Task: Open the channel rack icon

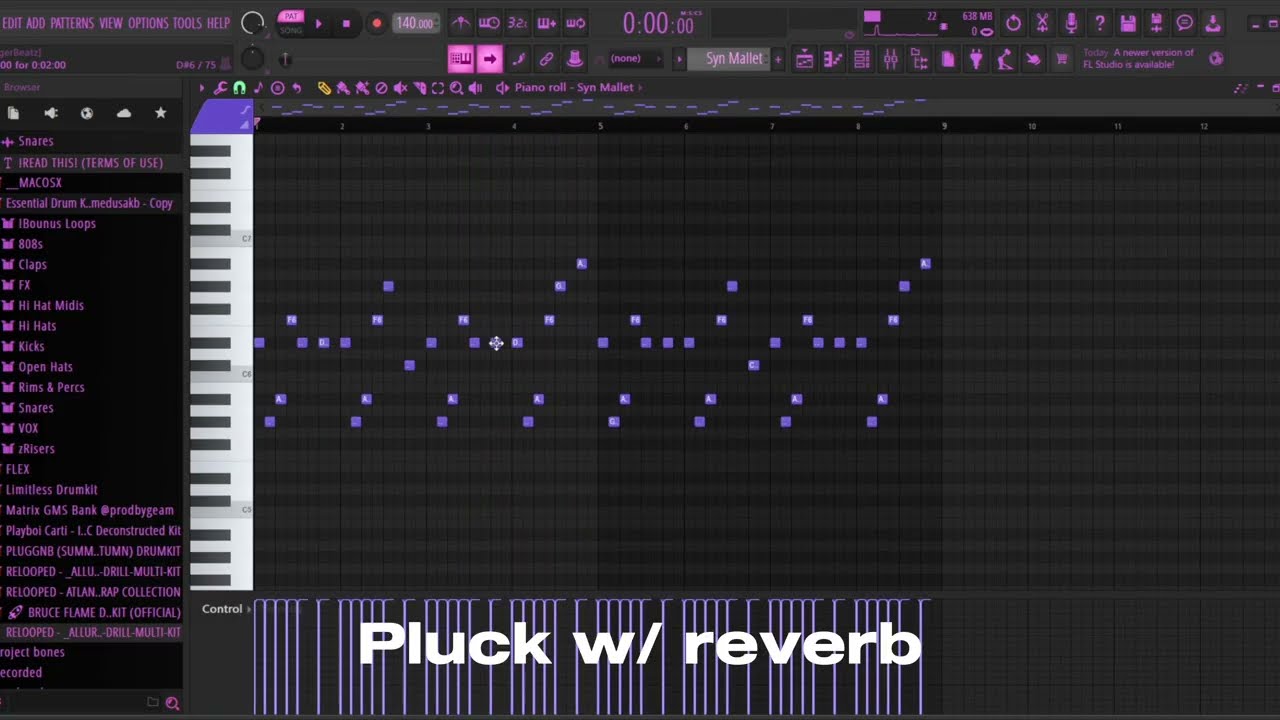Action: [x=861, y=60]
